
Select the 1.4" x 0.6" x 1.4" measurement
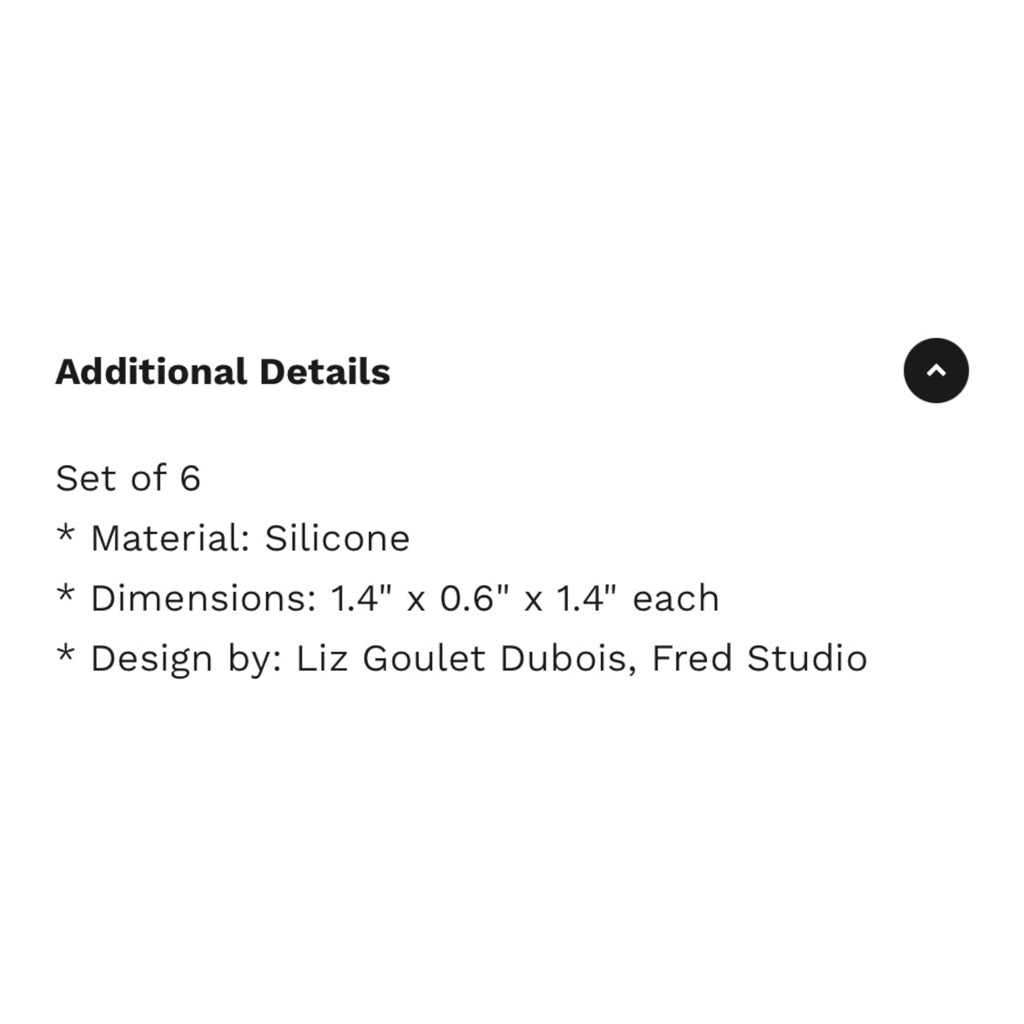(x=473, y=598)
